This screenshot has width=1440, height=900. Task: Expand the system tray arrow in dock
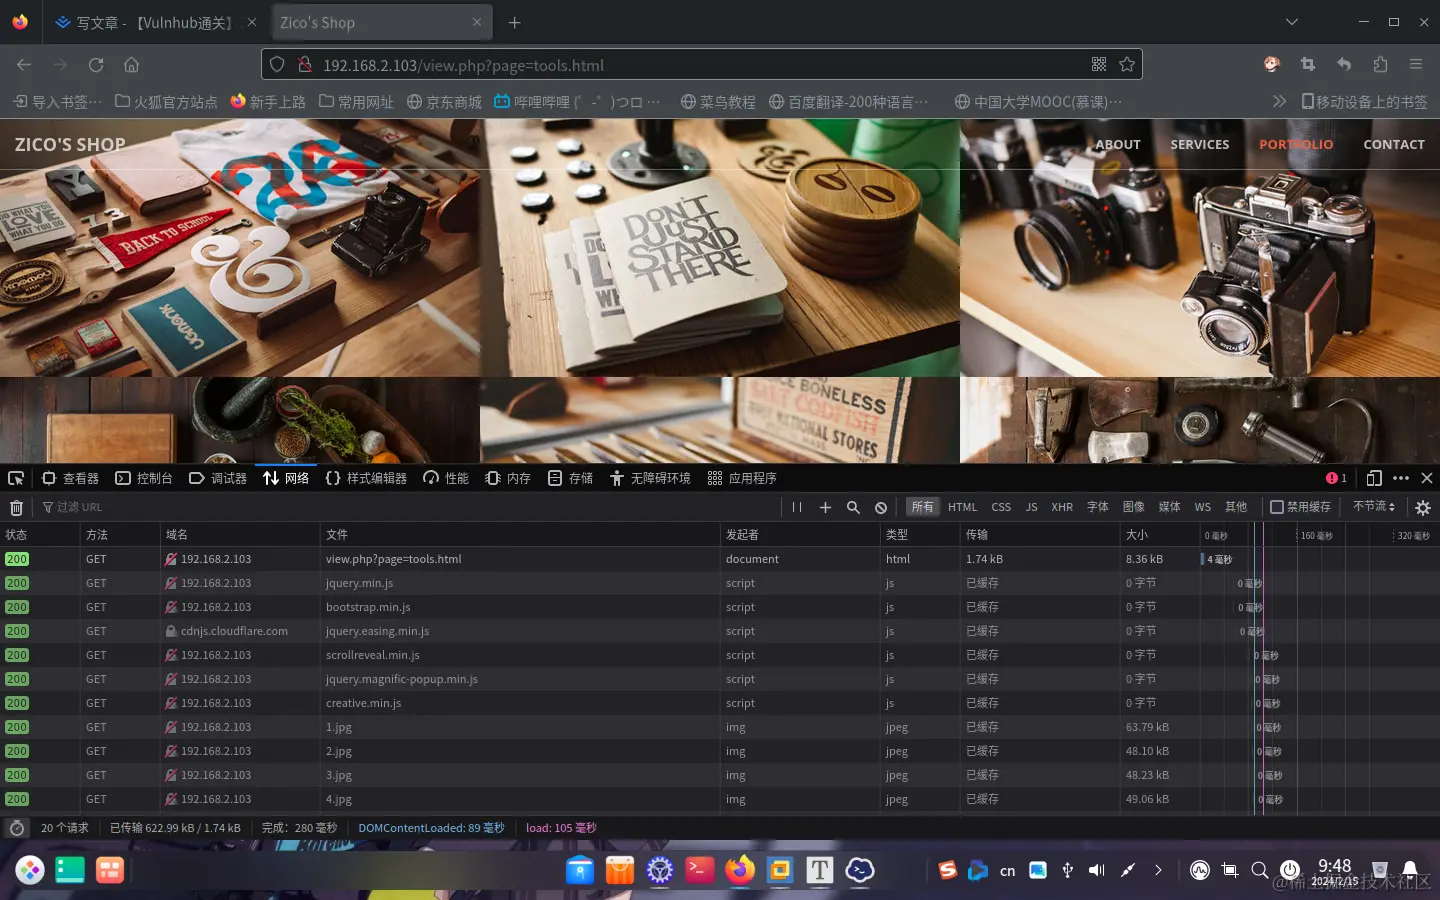pos(1158,870)
